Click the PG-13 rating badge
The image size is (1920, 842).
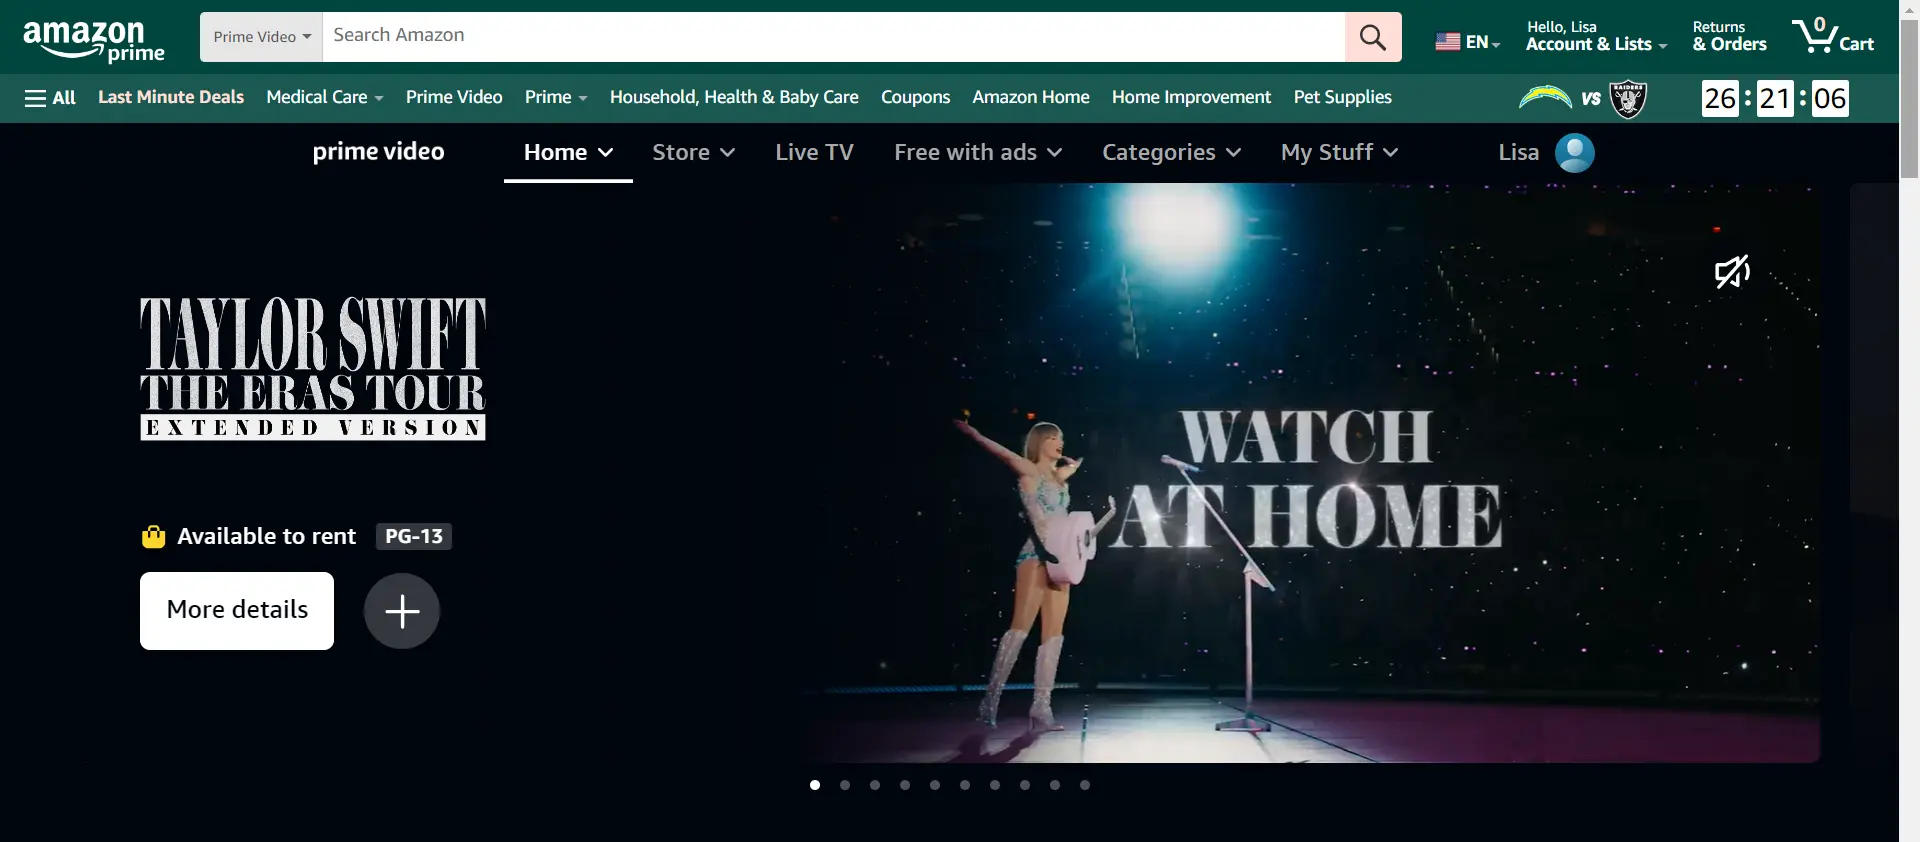pos(414,537)
